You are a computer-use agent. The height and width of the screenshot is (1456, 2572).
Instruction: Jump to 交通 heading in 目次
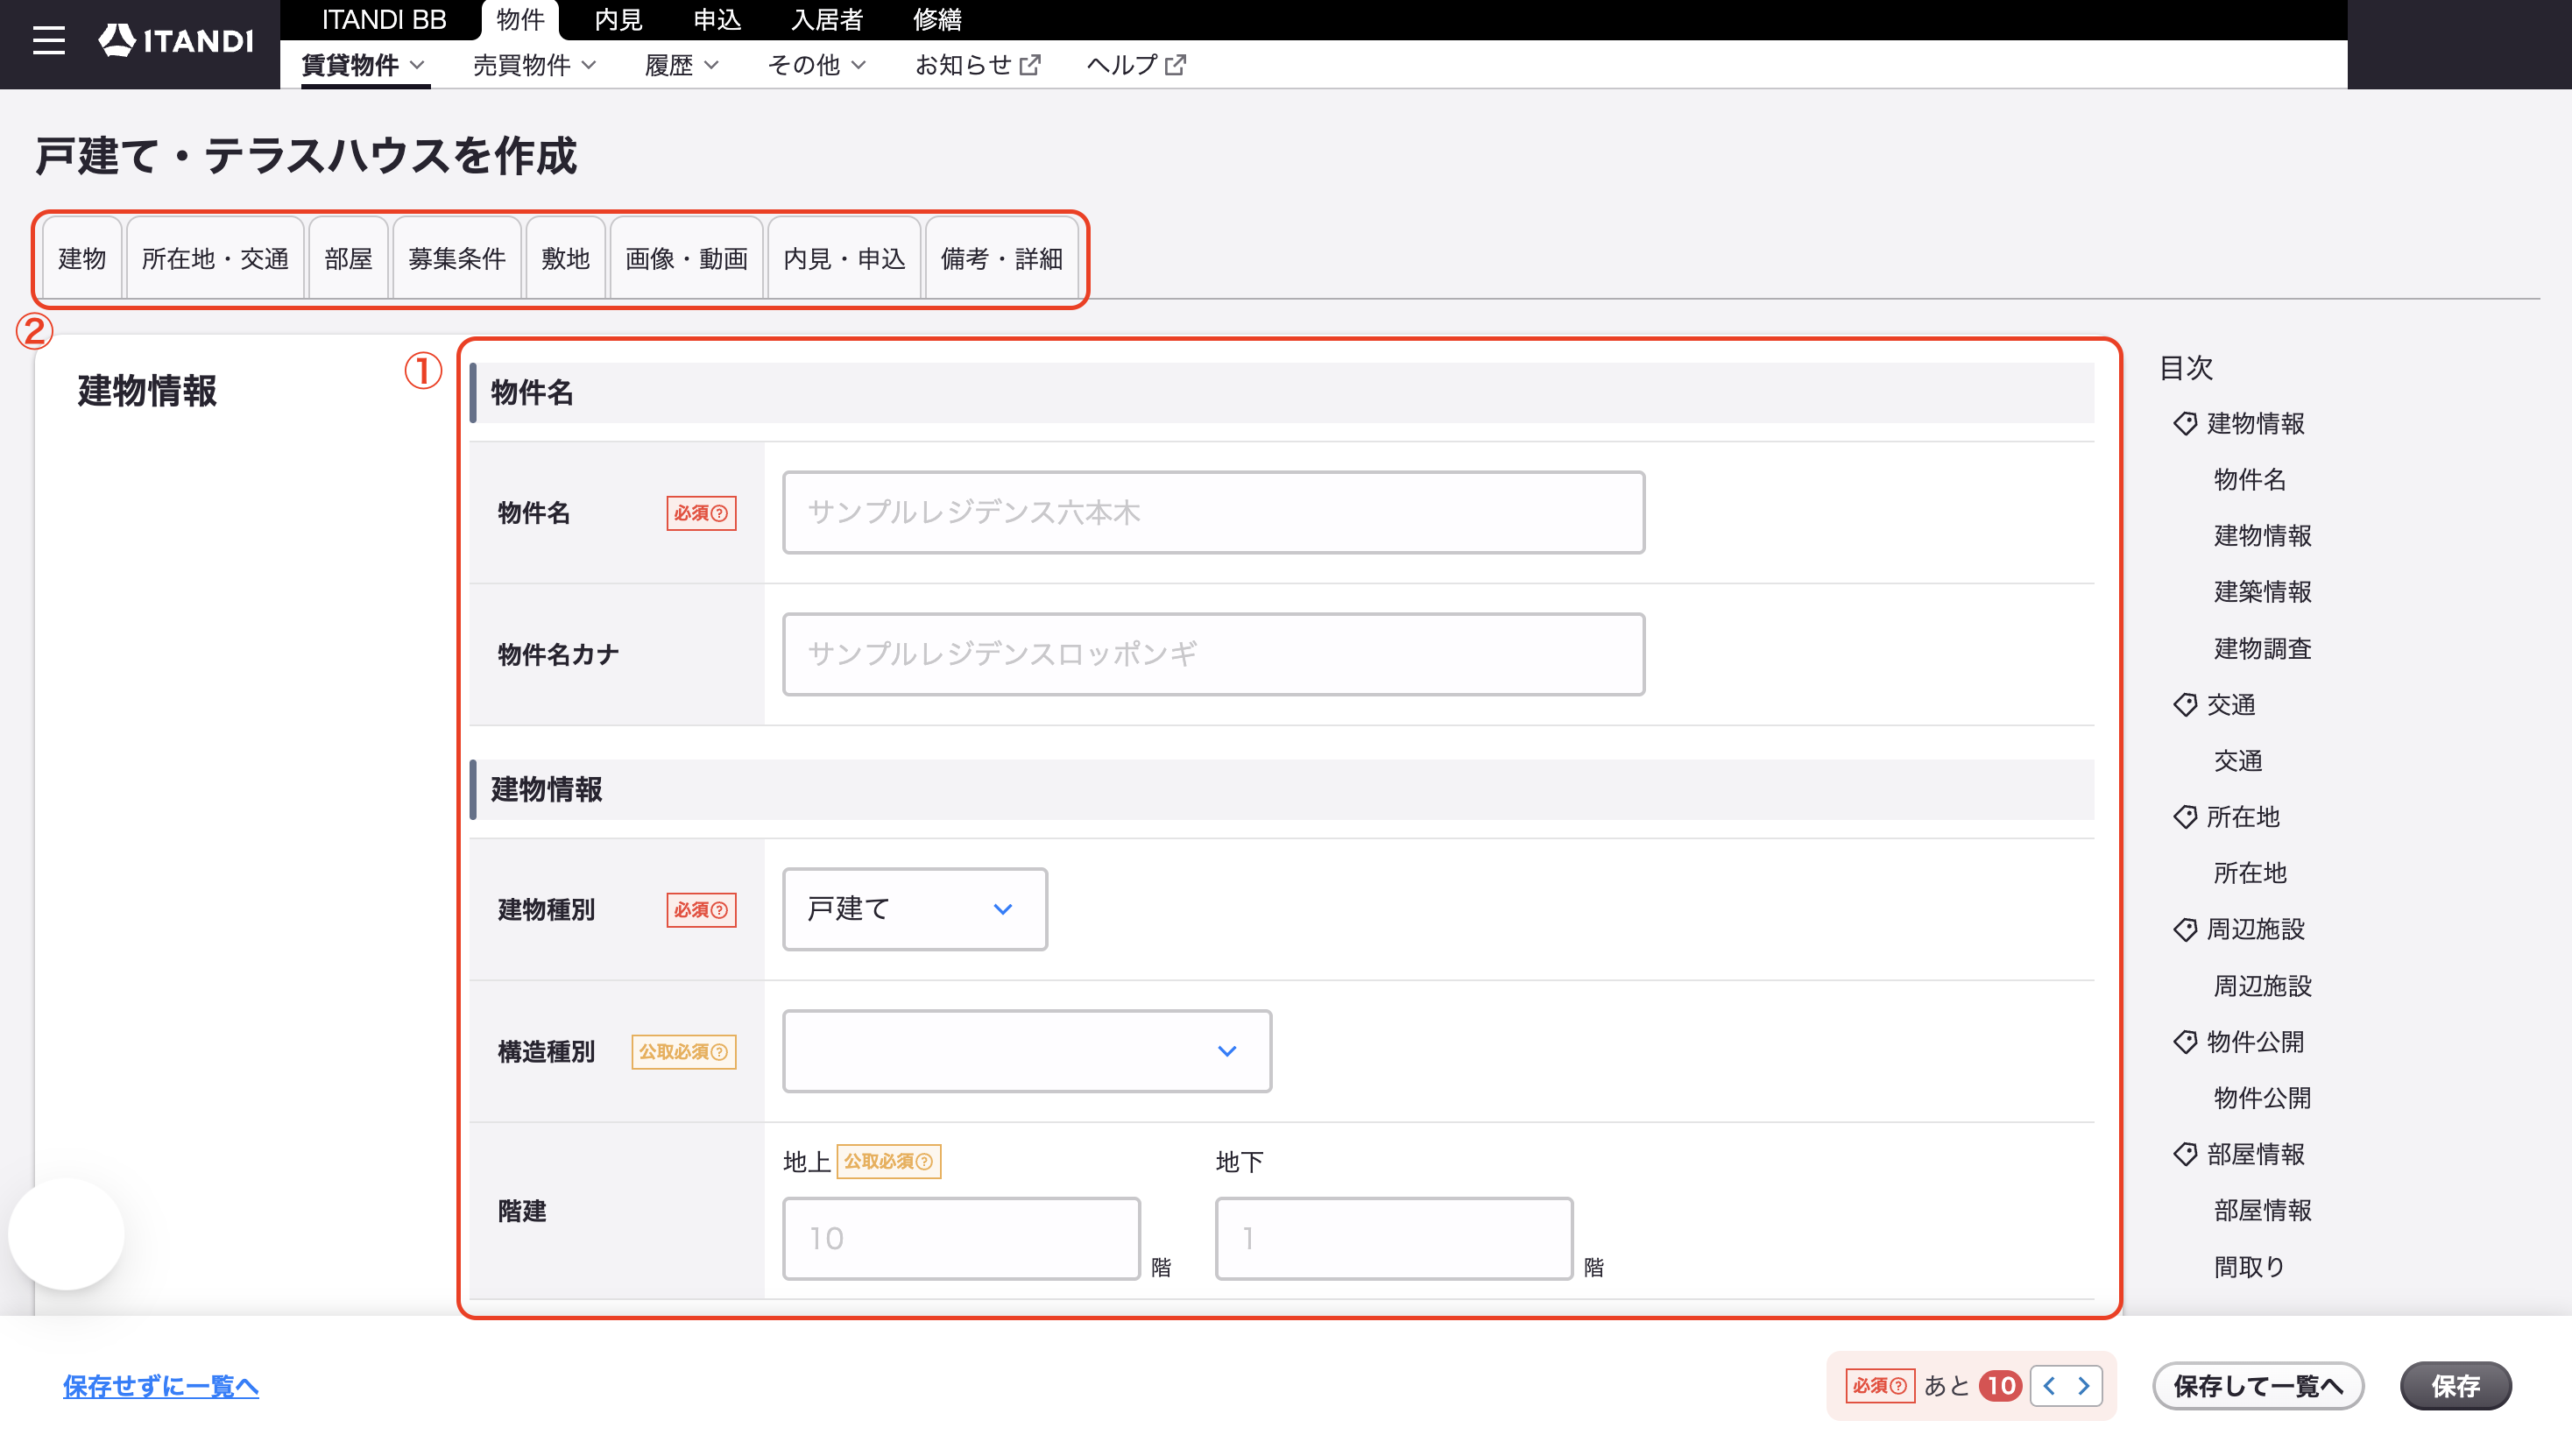(x=2231, y=705)
